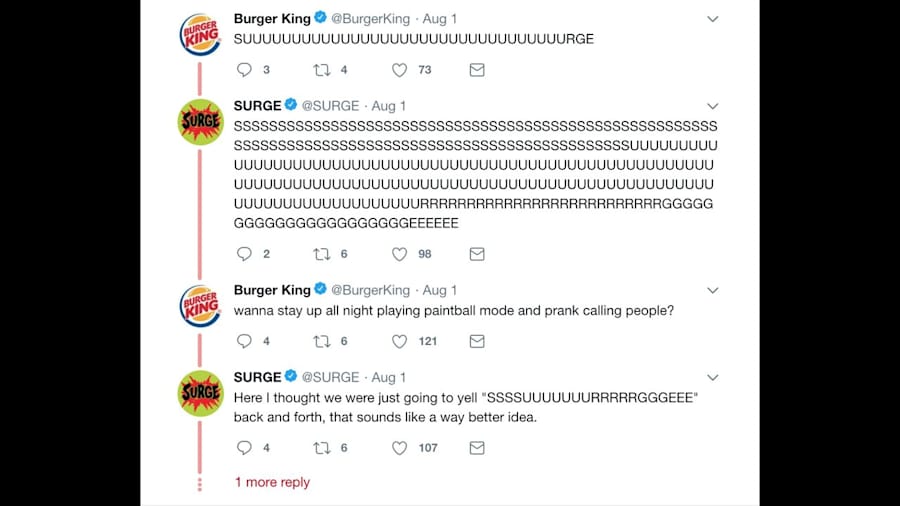Open options chevron on SURGE's long tweet
The width and height of the screenshot is (900, 506).
[x=712, y=106]
